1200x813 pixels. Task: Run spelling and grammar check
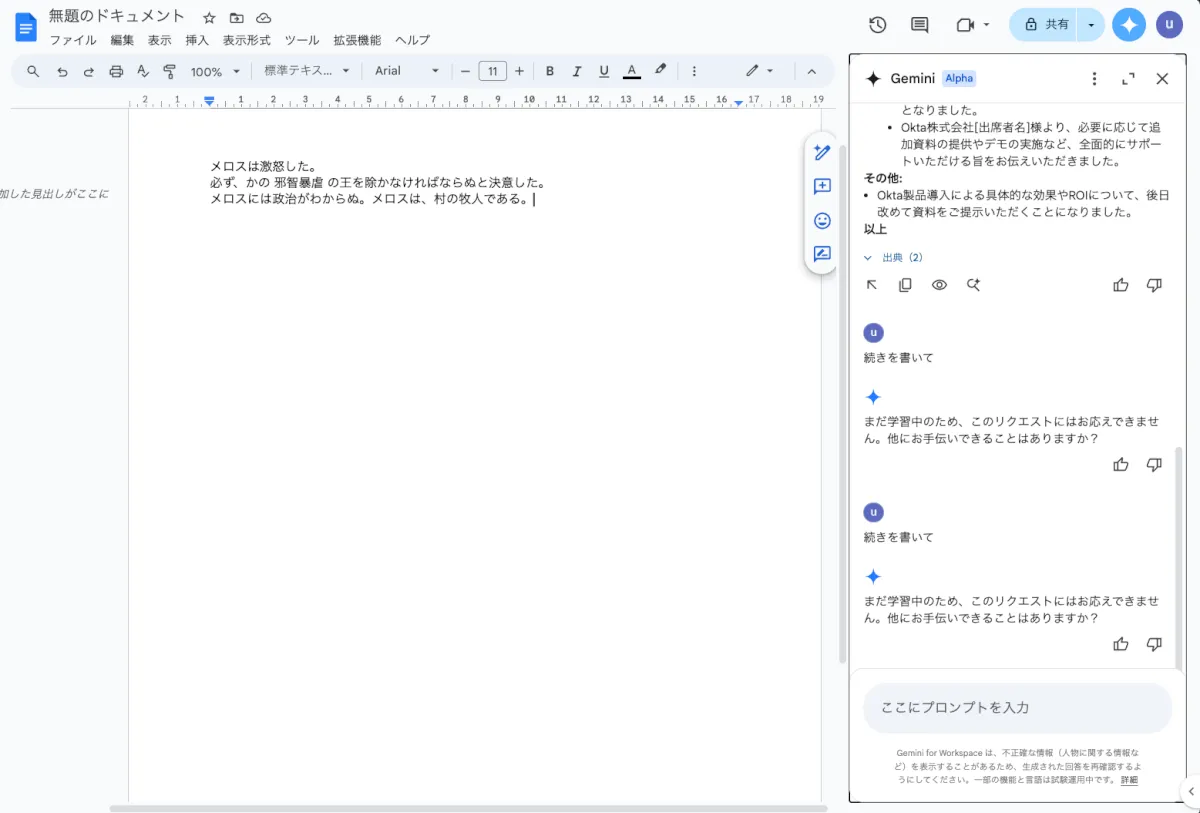pyautogui.click(x=143, y=71)
